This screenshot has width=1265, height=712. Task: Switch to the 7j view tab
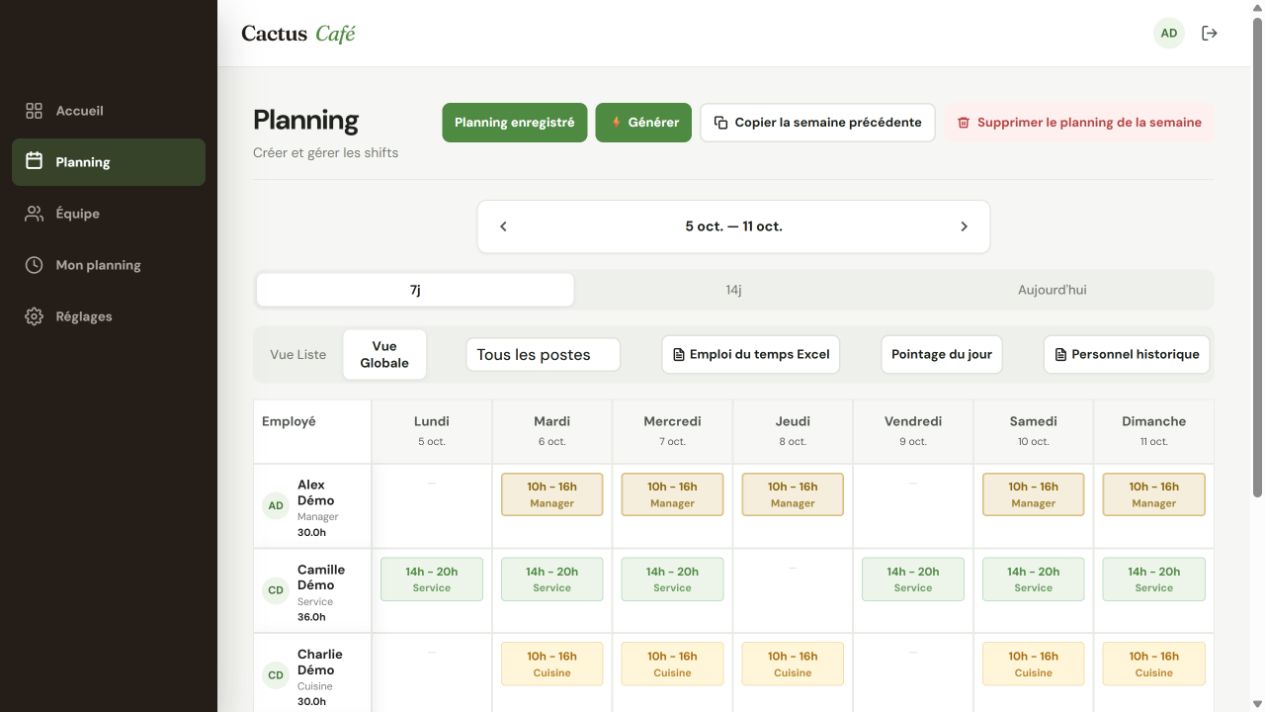415,290
